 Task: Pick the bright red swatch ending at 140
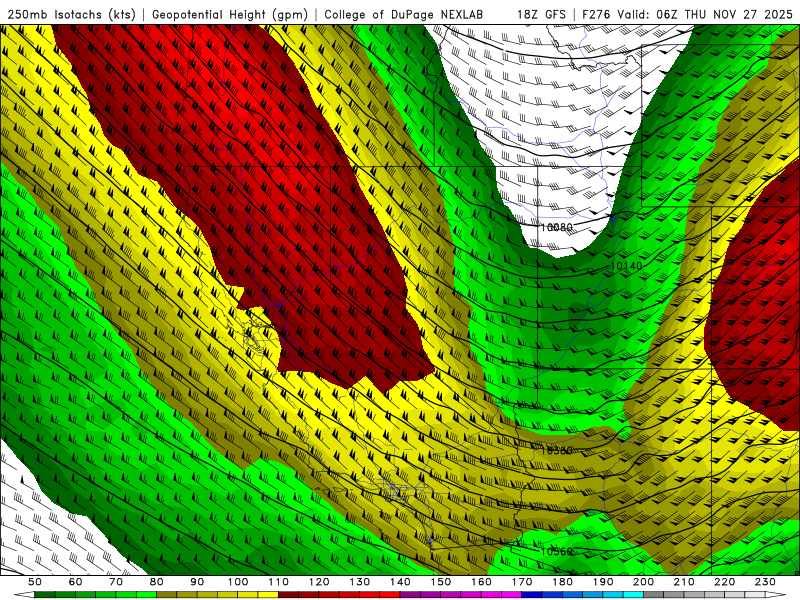pos(390,594)
